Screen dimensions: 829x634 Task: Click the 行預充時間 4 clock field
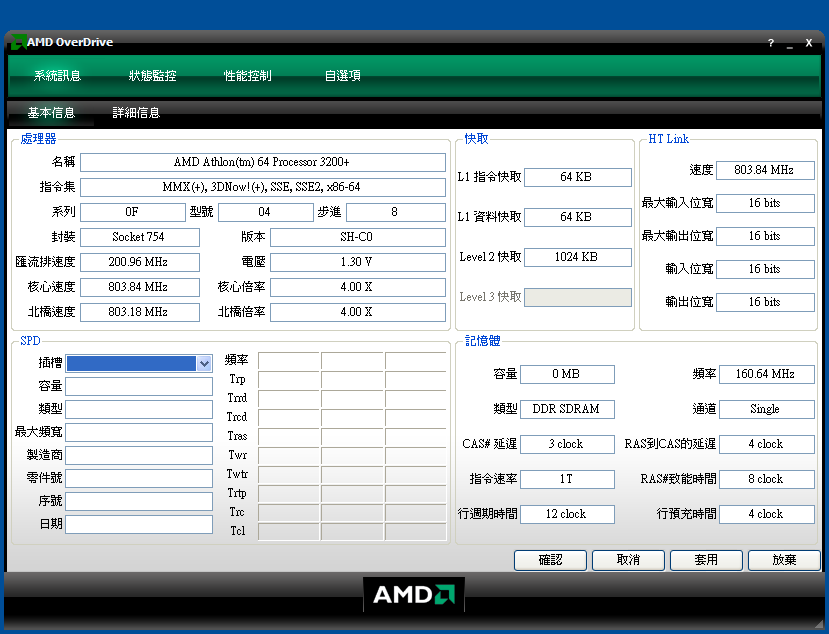coord(767,514)
